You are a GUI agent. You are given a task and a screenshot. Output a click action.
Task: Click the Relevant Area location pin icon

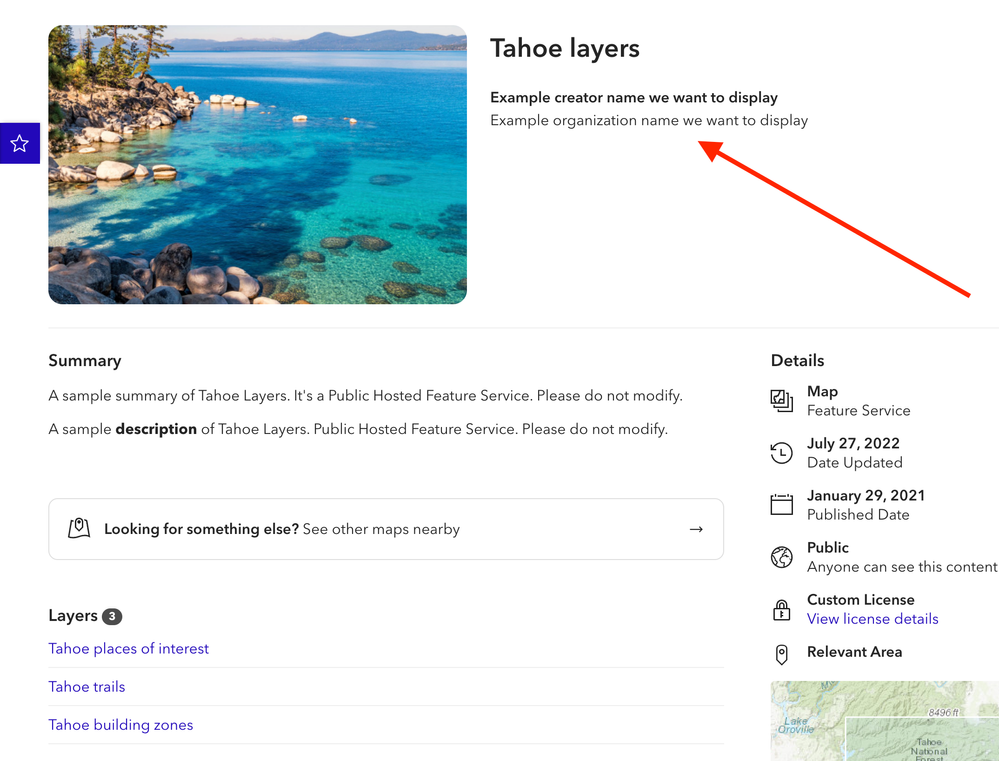click(782, 654)
